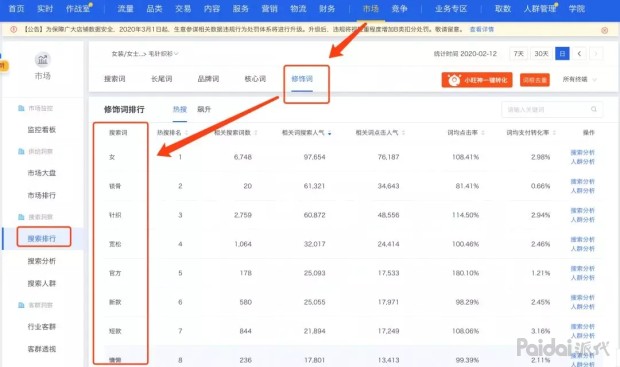Select the 飙升 sub-tab
The height and width of the screenshot is (367, 620).
tap(204, 109)
